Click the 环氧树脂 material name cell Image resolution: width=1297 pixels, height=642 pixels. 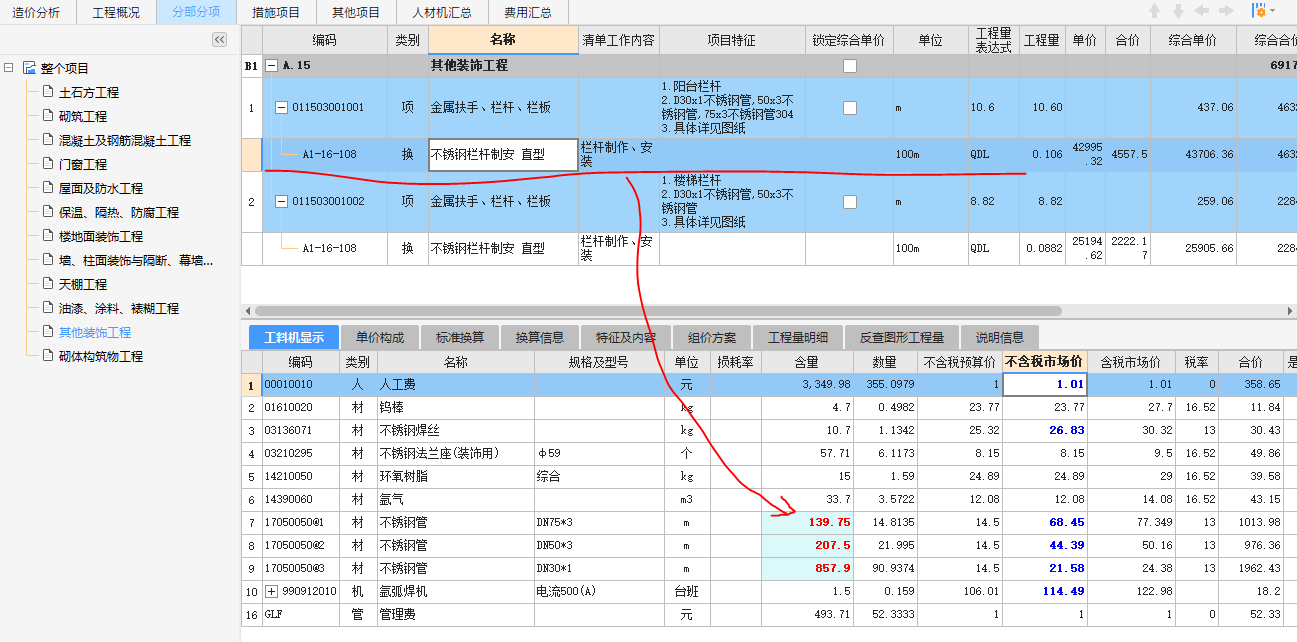pyautogui.click(x=455, y=476)
